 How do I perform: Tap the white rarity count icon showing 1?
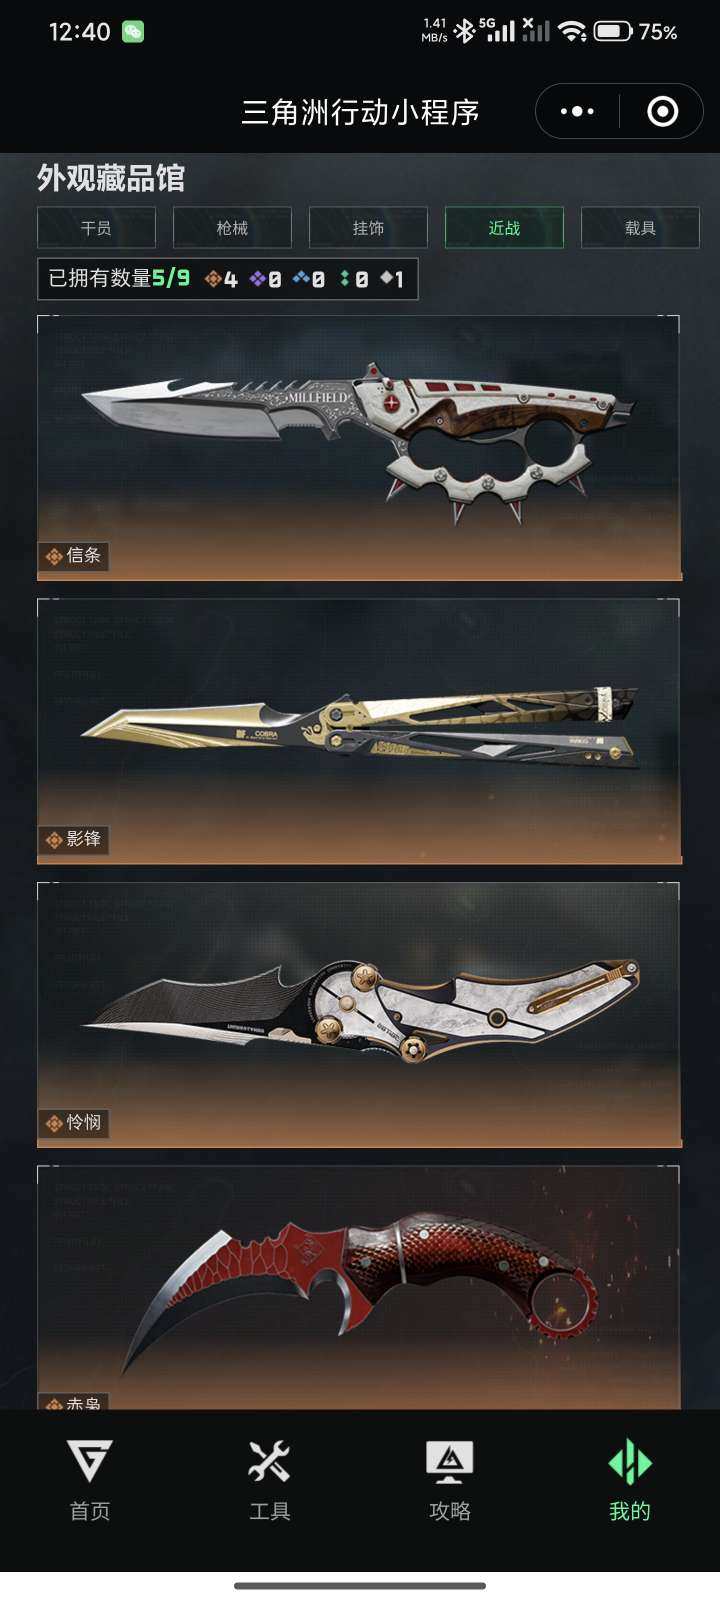tap(387, 279)
